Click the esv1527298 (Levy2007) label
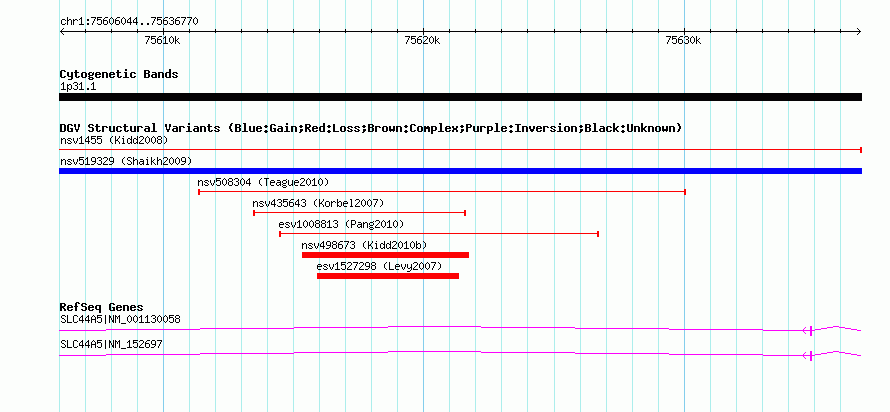The width and height of the screenshot is (890, 412). (379, 266)
